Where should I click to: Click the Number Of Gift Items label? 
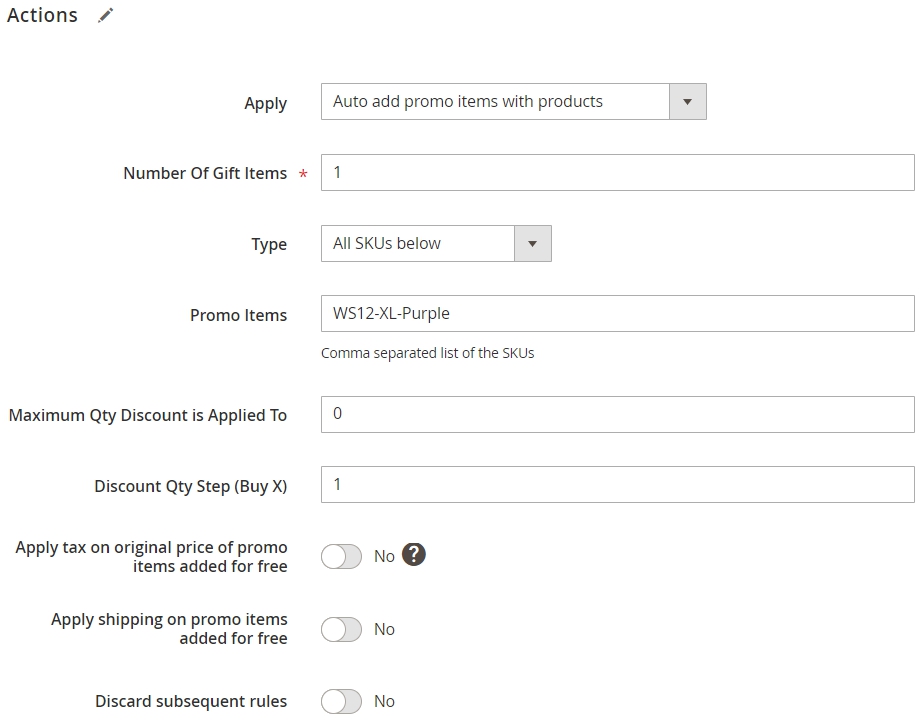pos(205,173)
